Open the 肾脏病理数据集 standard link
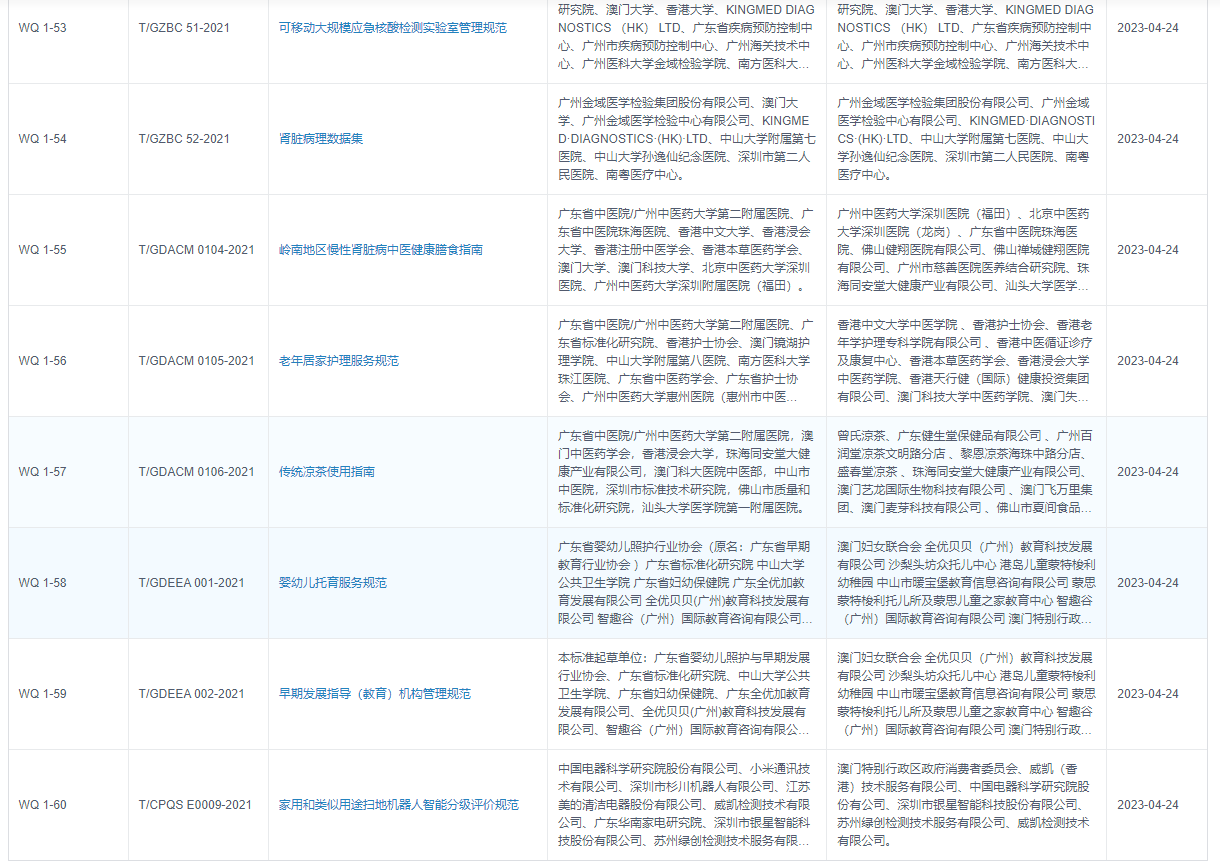Image resolution: width=1220 pixels, height=867 pixels. tap(320, 139)
